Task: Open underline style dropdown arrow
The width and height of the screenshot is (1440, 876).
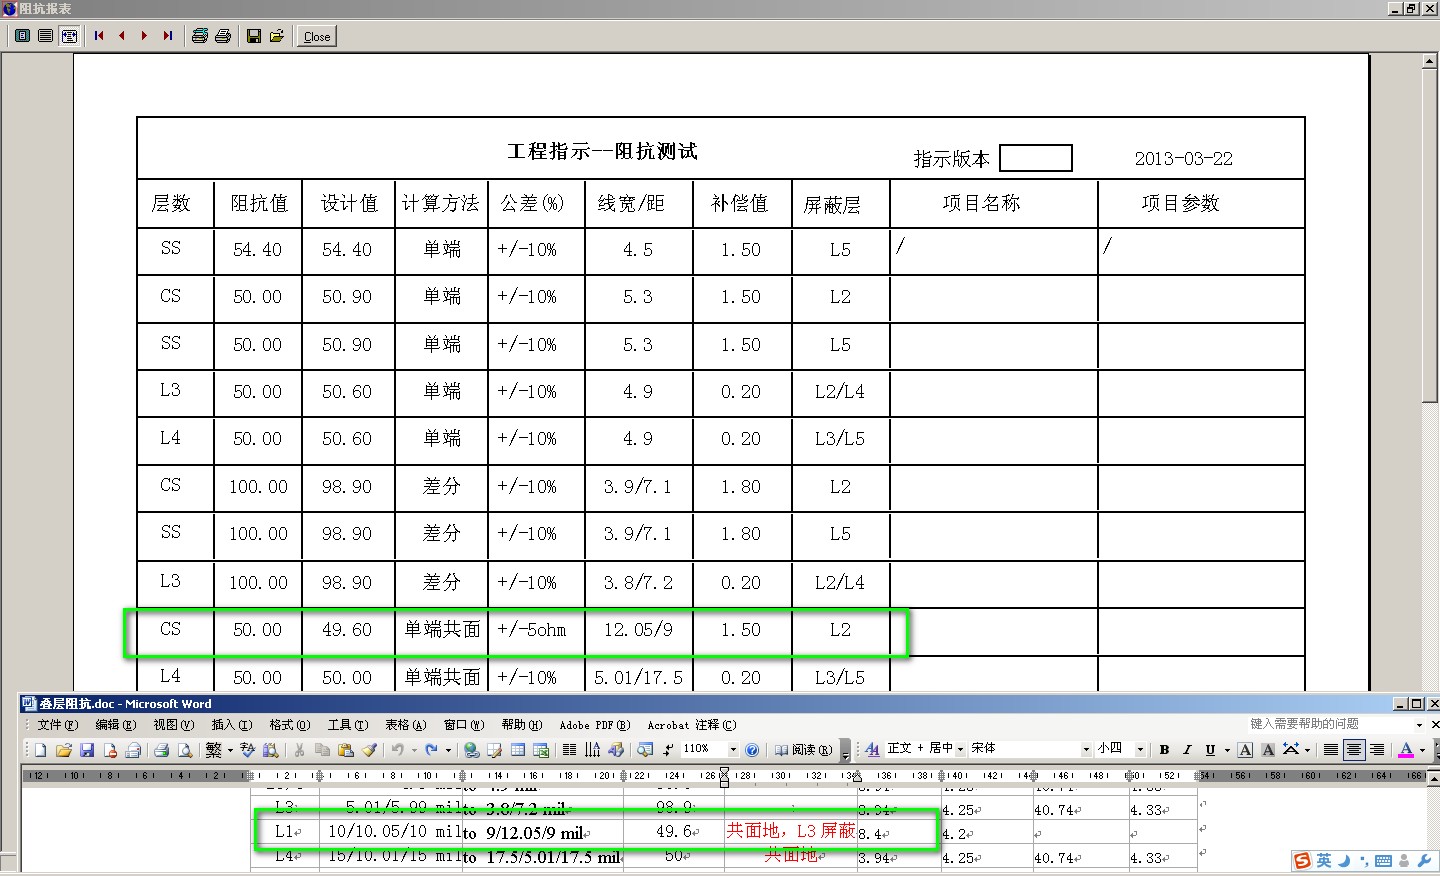Action: pos(1227,750)
